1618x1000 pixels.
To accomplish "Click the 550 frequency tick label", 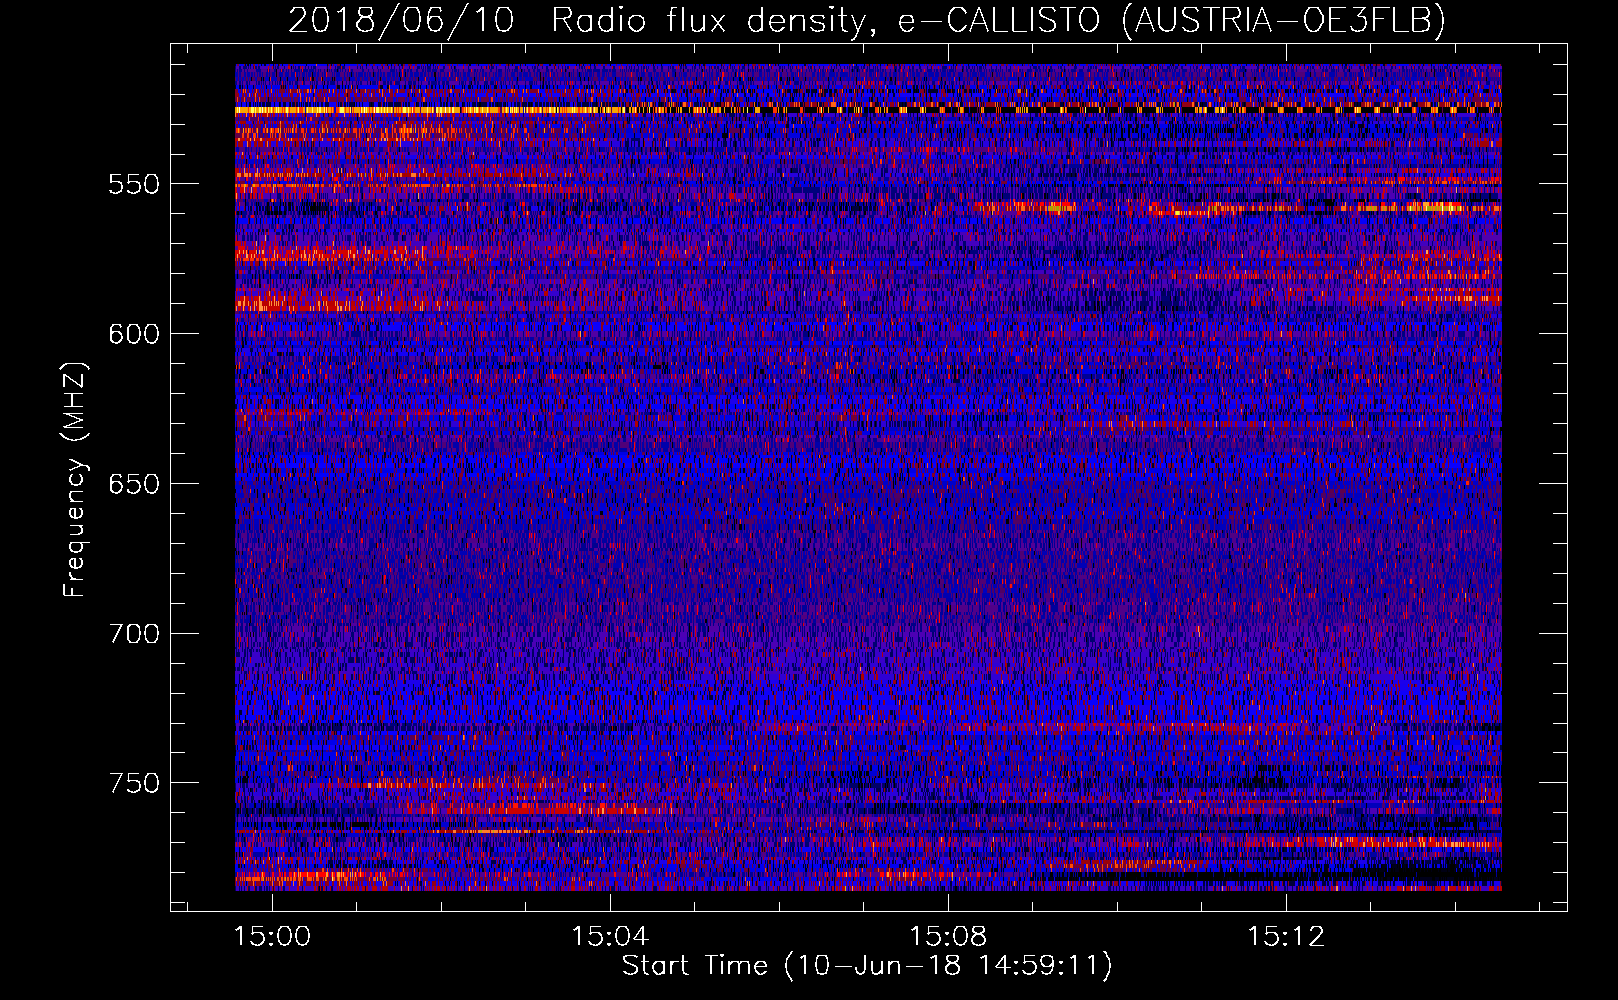I will tap(134, 184).
